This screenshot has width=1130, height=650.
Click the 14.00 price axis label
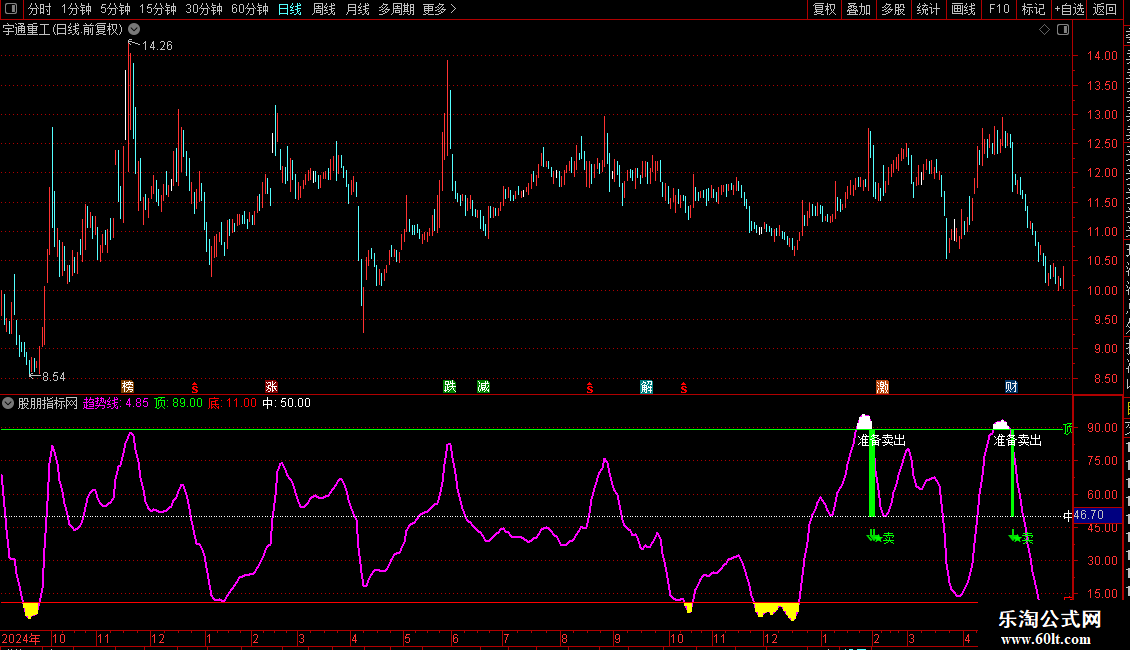point(1102,55)
